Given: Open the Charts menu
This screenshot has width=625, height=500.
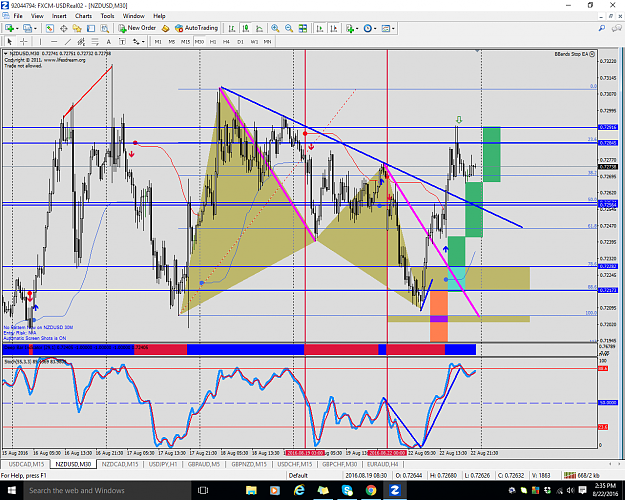Looking at the screenshot, I should [x=83, y=16].
